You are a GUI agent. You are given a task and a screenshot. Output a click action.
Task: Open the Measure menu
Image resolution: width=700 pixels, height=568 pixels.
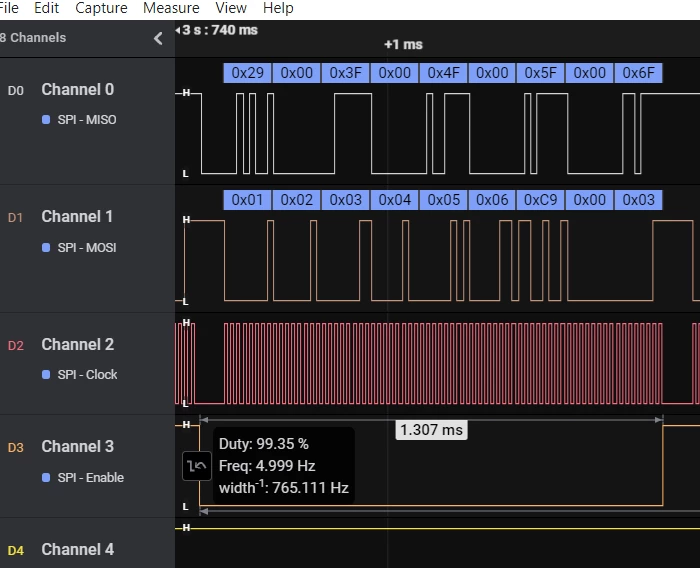coord(171,8)
